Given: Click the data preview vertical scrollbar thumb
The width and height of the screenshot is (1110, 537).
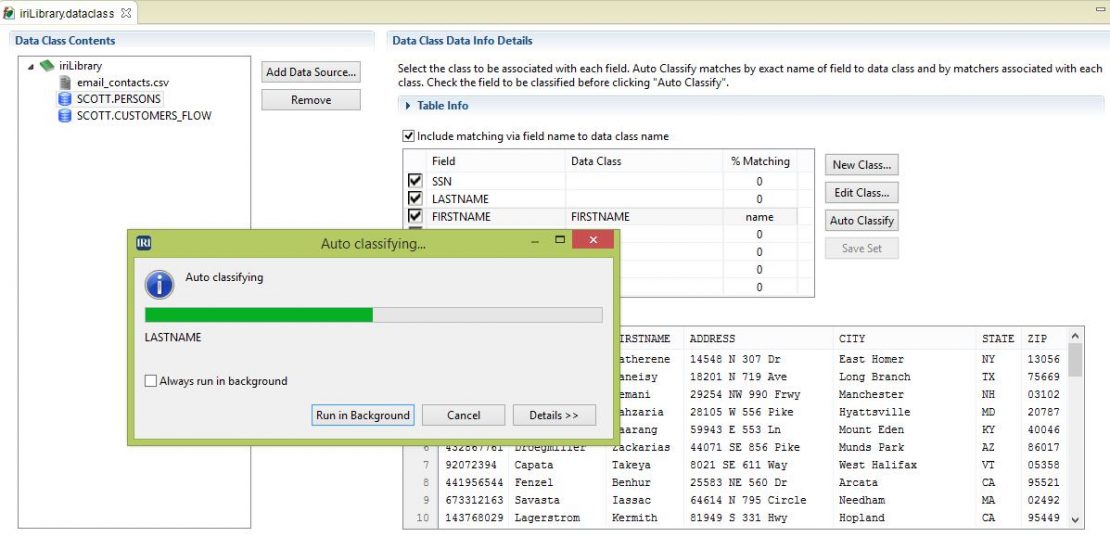Looking at the screenshot, I should pos(1075,359).
